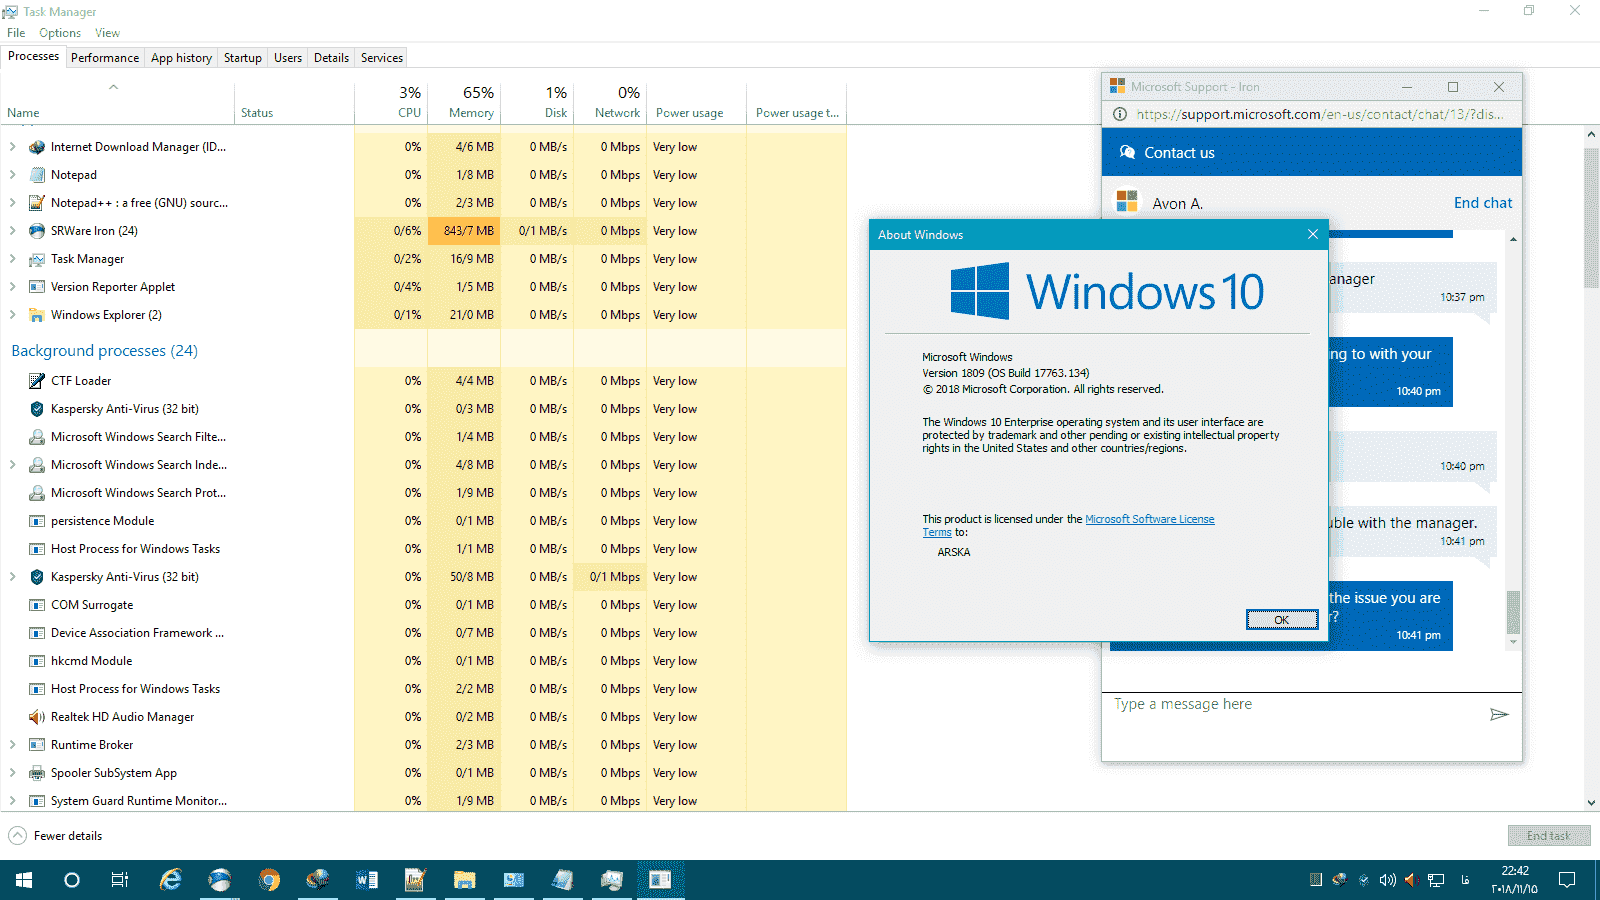
Task: Click OK in About Windows dialog
Action: pyautogui.click(x=1282, y=620)
